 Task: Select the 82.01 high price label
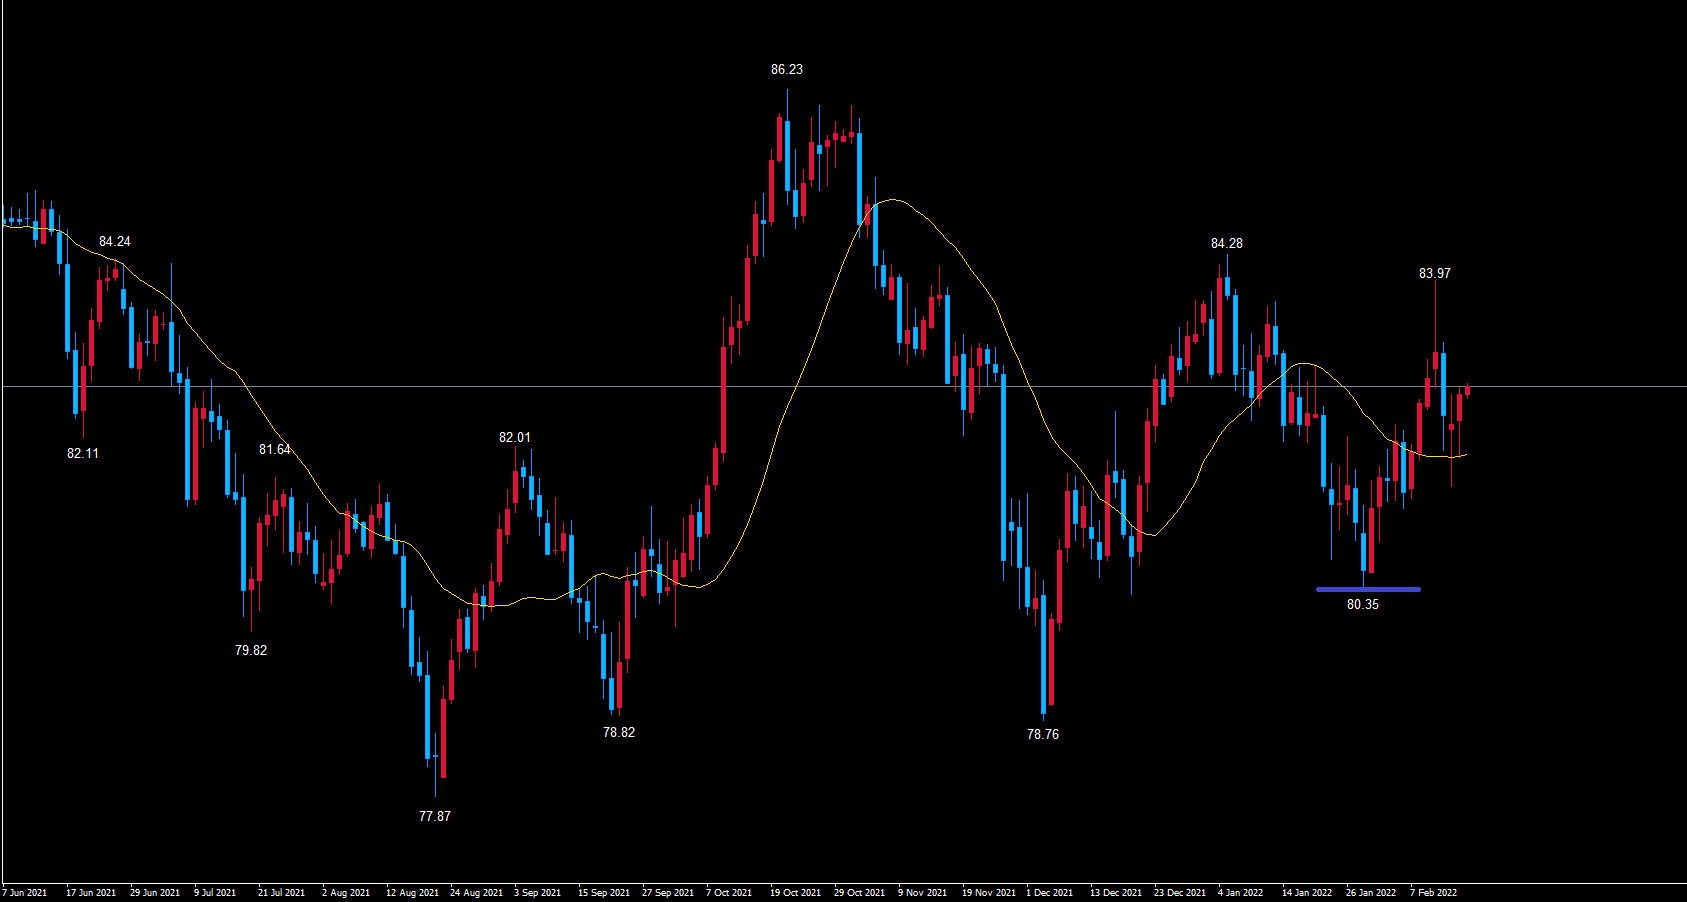pyautogui.click(x=514, y=437)
